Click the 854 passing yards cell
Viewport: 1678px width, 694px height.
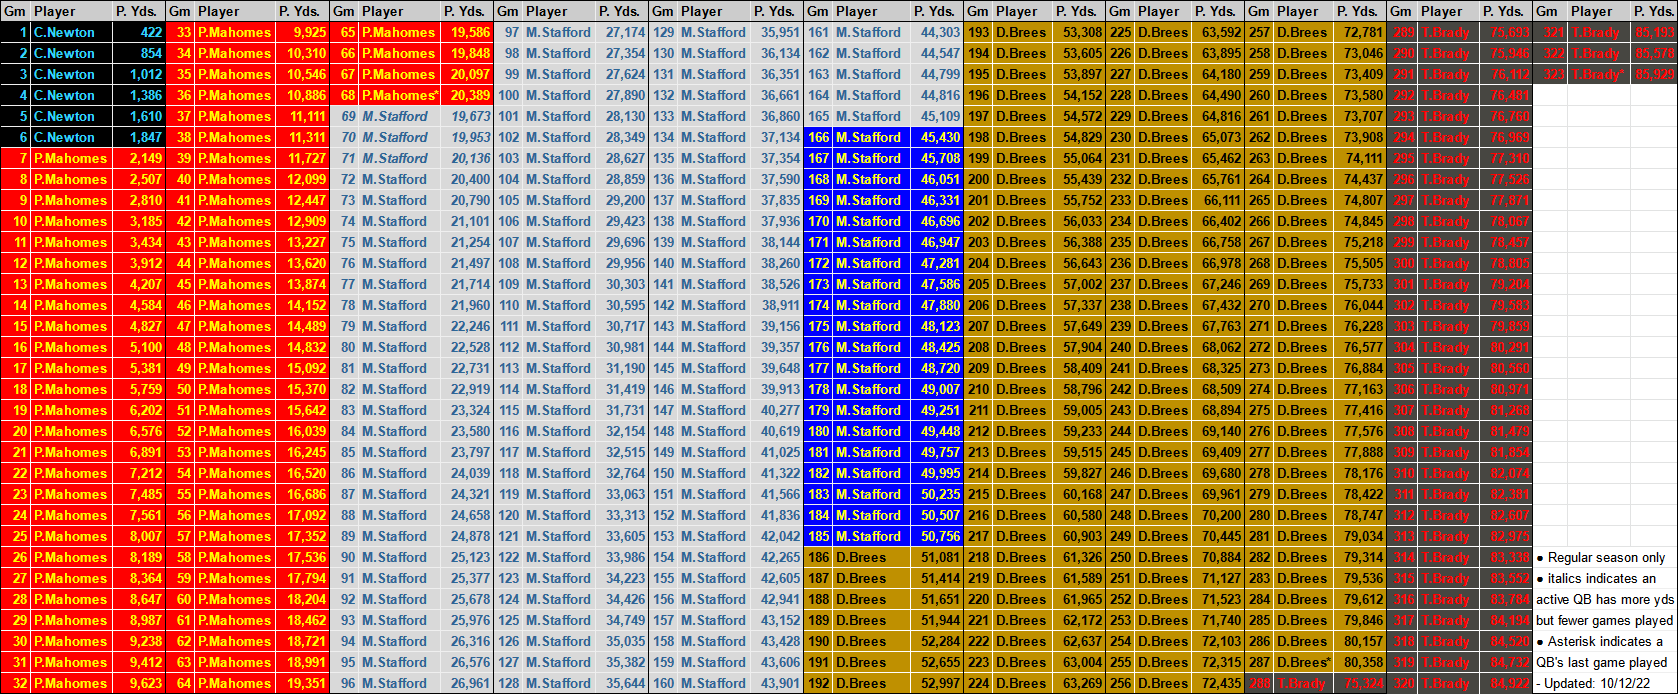(x=138, y=53)
